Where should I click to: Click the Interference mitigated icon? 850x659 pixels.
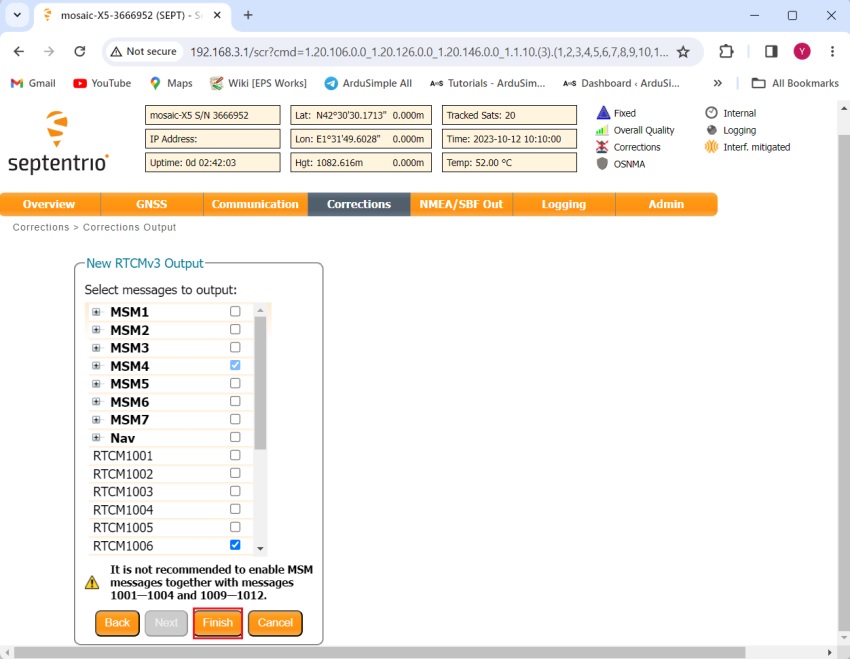click(x=712, y=147)
